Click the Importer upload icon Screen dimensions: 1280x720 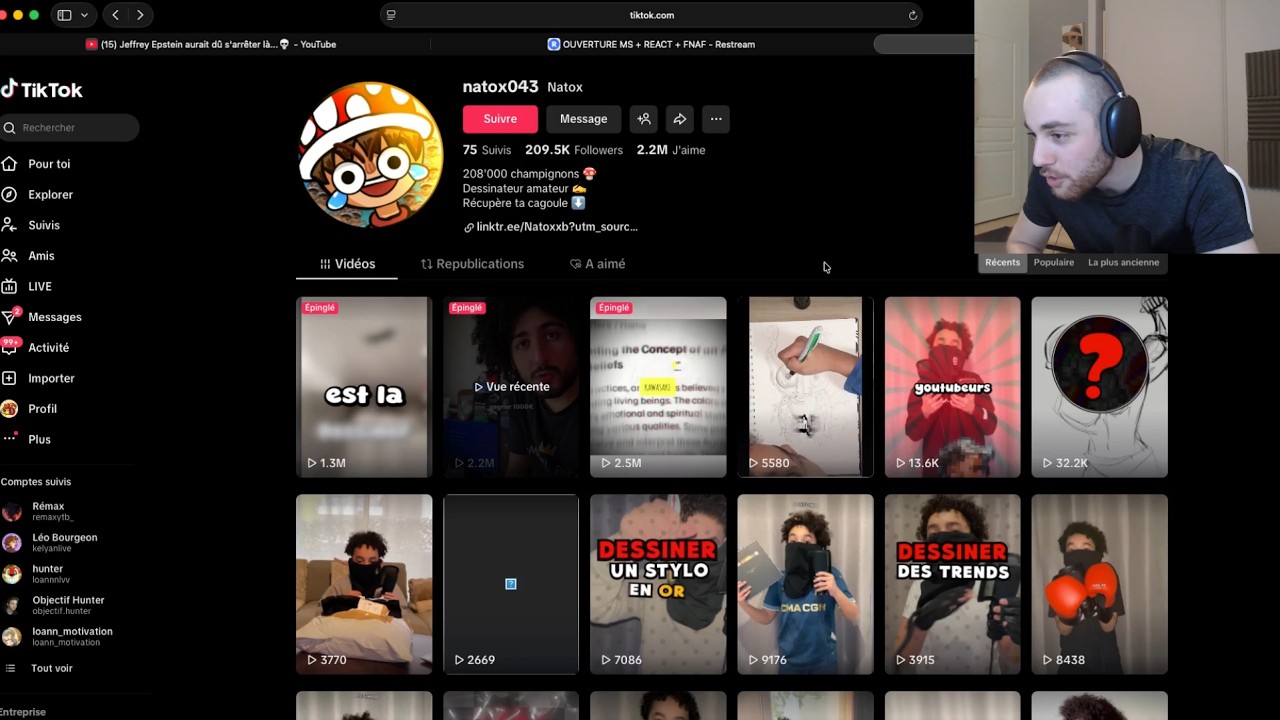pyautogui.click(x=9, y=378)
